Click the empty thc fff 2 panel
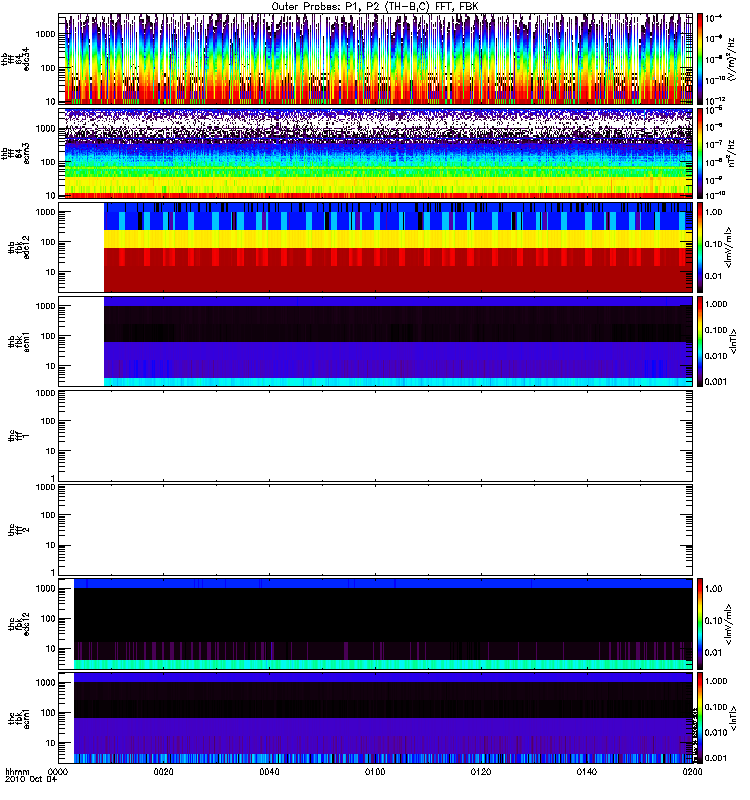This screenshot has width=750, height=800. (375, 530)
